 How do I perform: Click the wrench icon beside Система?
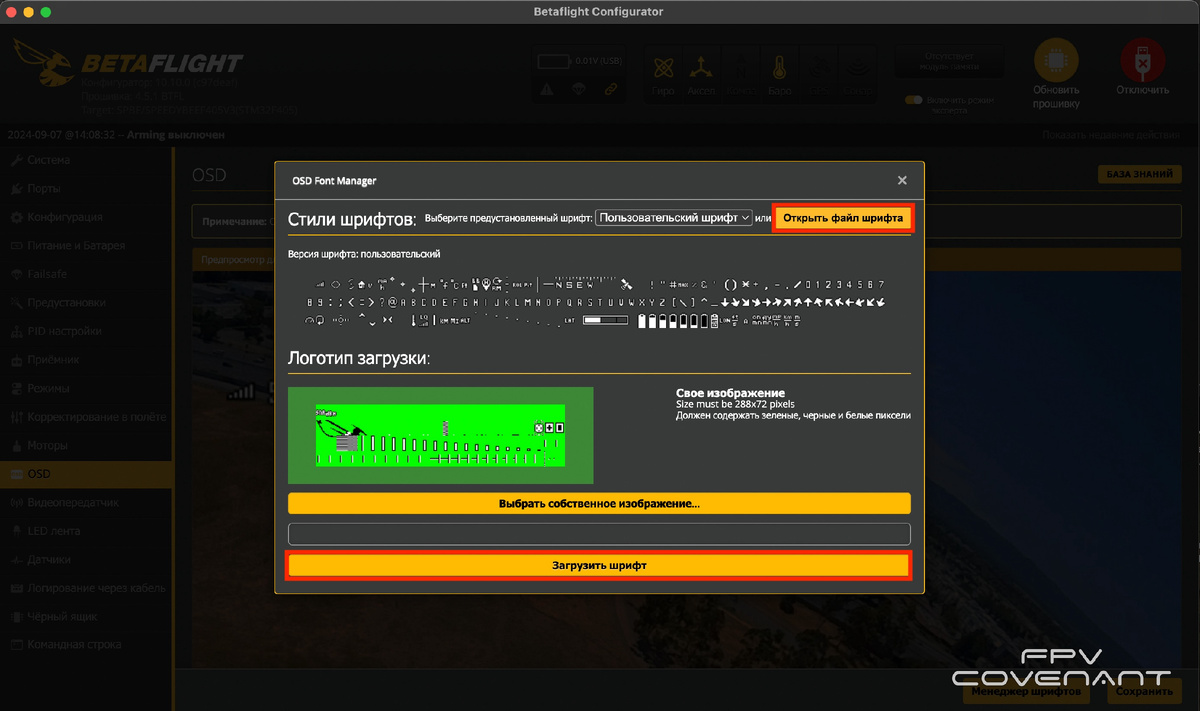tap(16, 160)
